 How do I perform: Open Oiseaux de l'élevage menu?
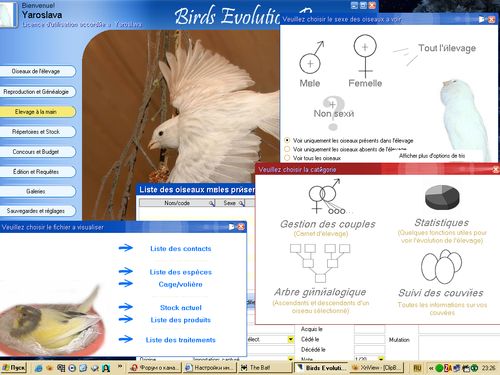[x=37, y=71]
